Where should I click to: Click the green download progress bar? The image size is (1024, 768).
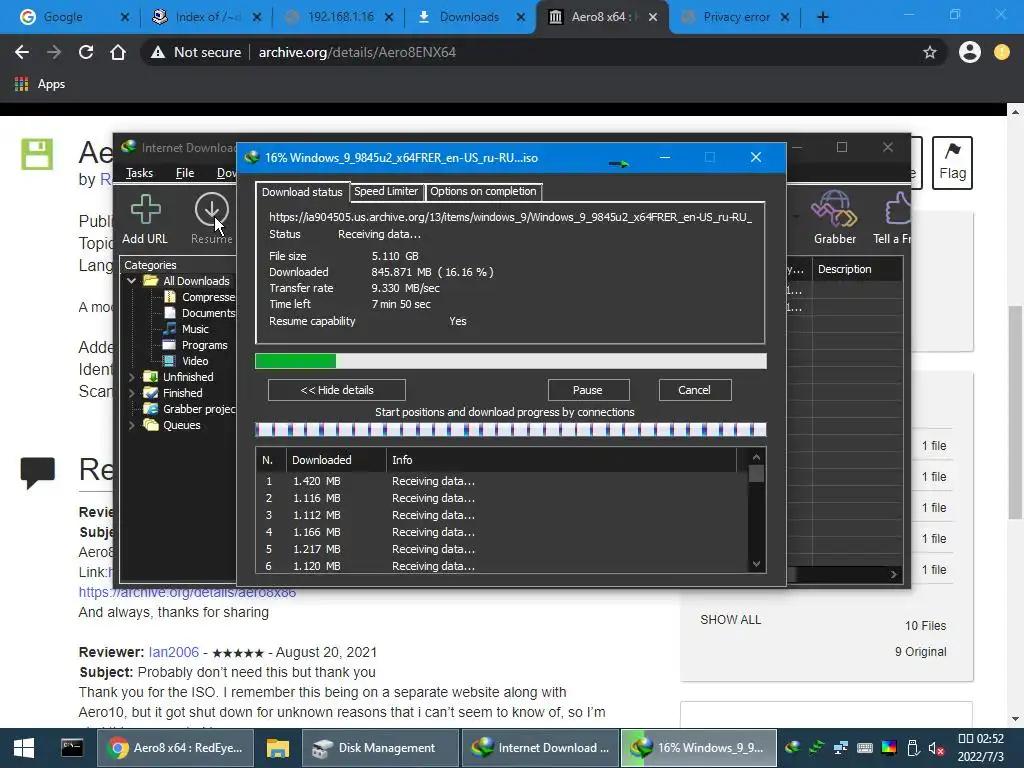click(x=511, y=361)
